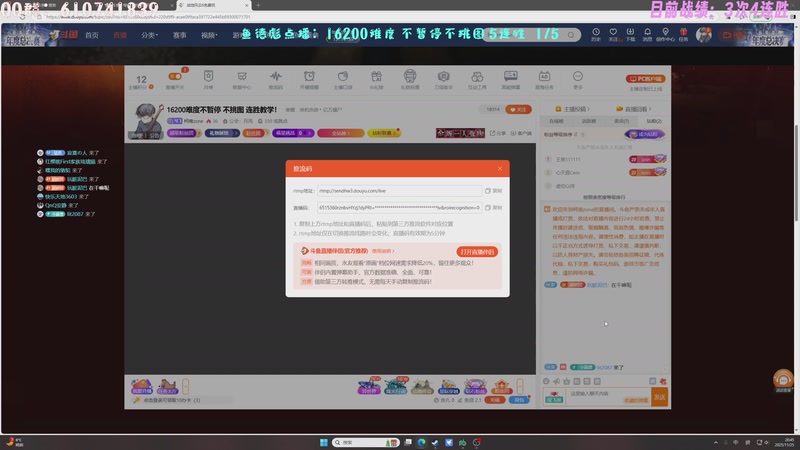Image resolution: width=800 pixels, height=450 pixels.
Task: Click the 直播码 stream key field
Action: coord(399,208)
